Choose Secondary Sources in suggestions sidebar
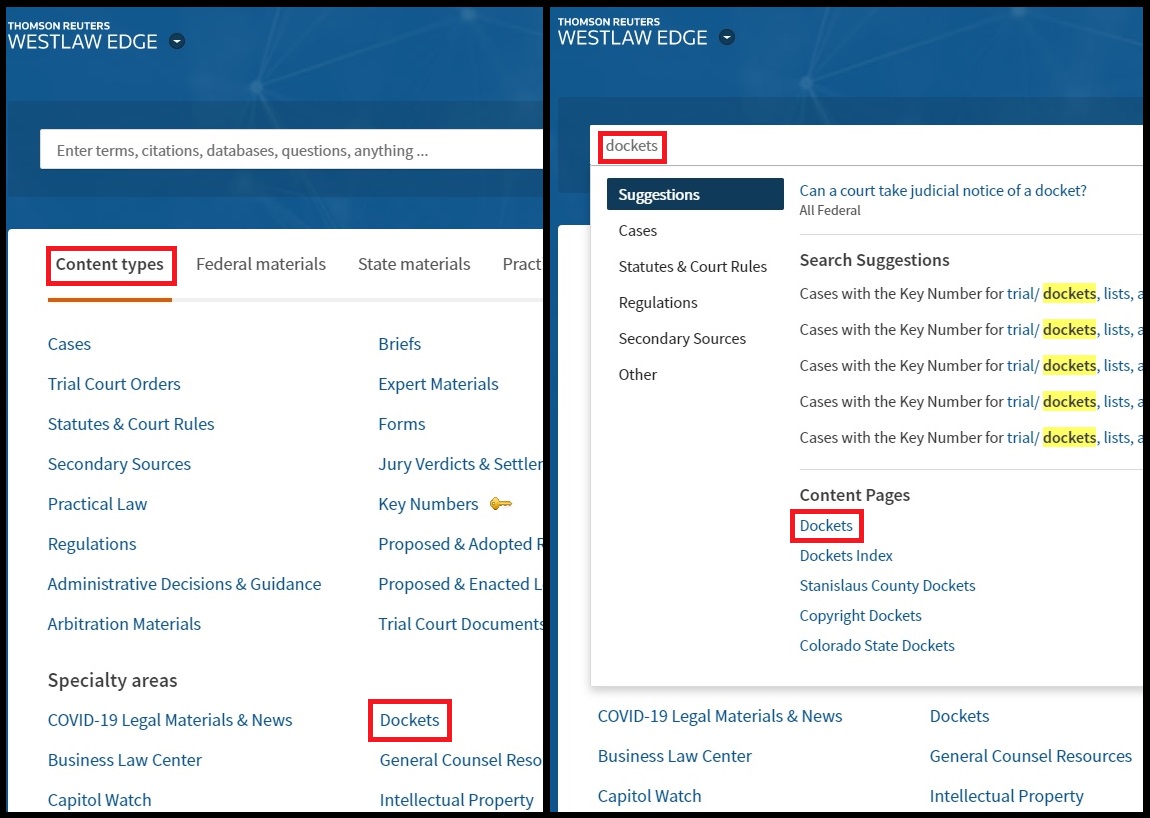Screen dimensions: 1150x818 click(682, 339)
